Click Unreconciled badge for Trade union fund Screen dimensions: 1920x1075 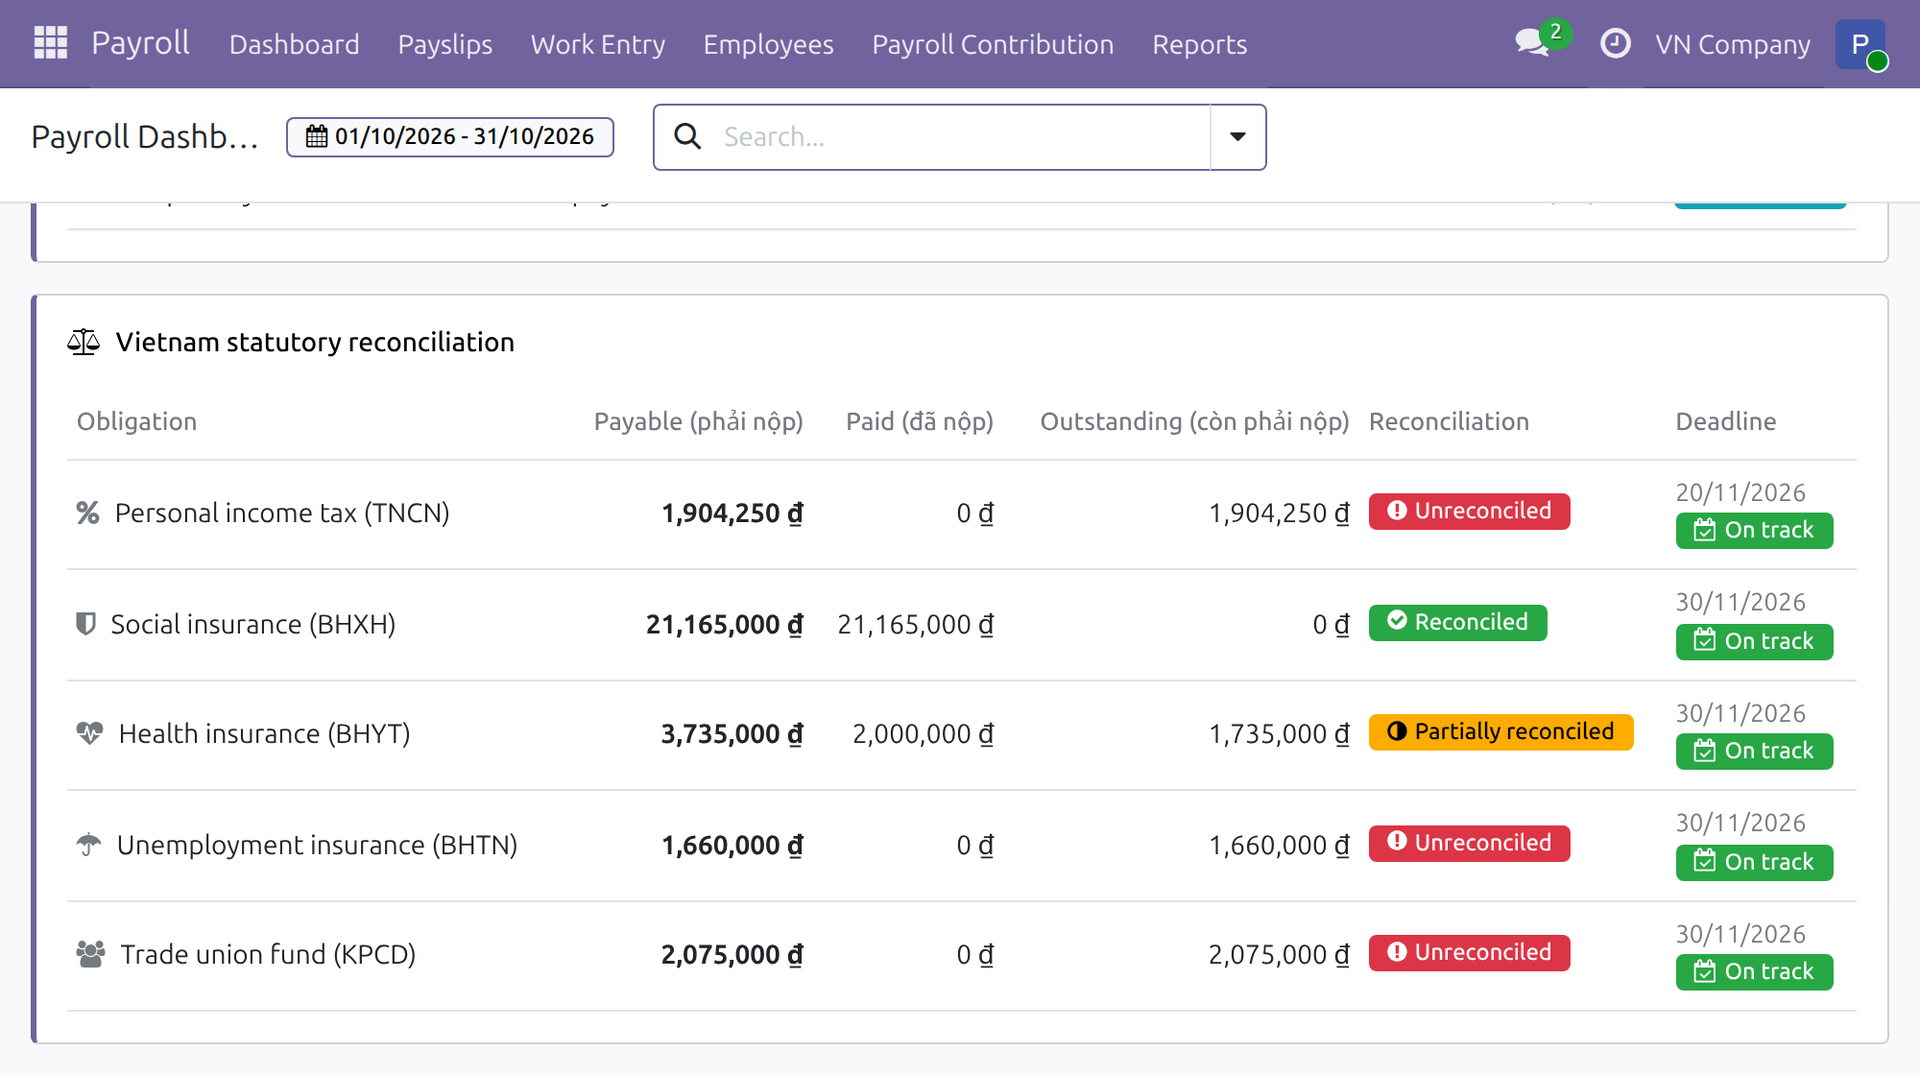point(1469,953)
